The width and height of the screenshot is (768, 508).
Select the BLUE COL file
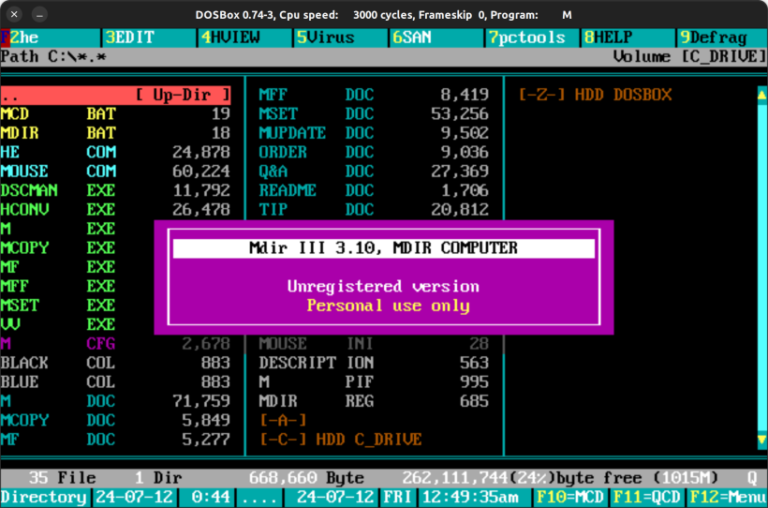click(x=116, y=382)
